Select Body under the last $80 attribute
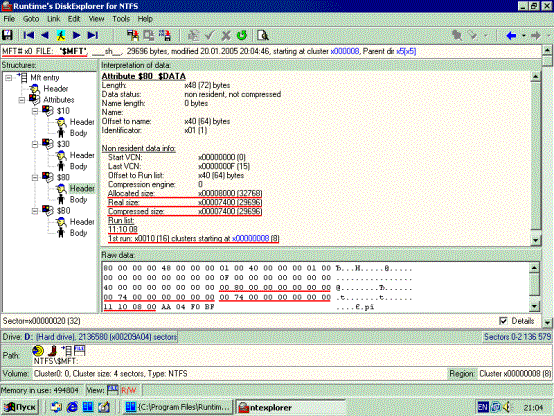554x416 pixels. [78, 233]
